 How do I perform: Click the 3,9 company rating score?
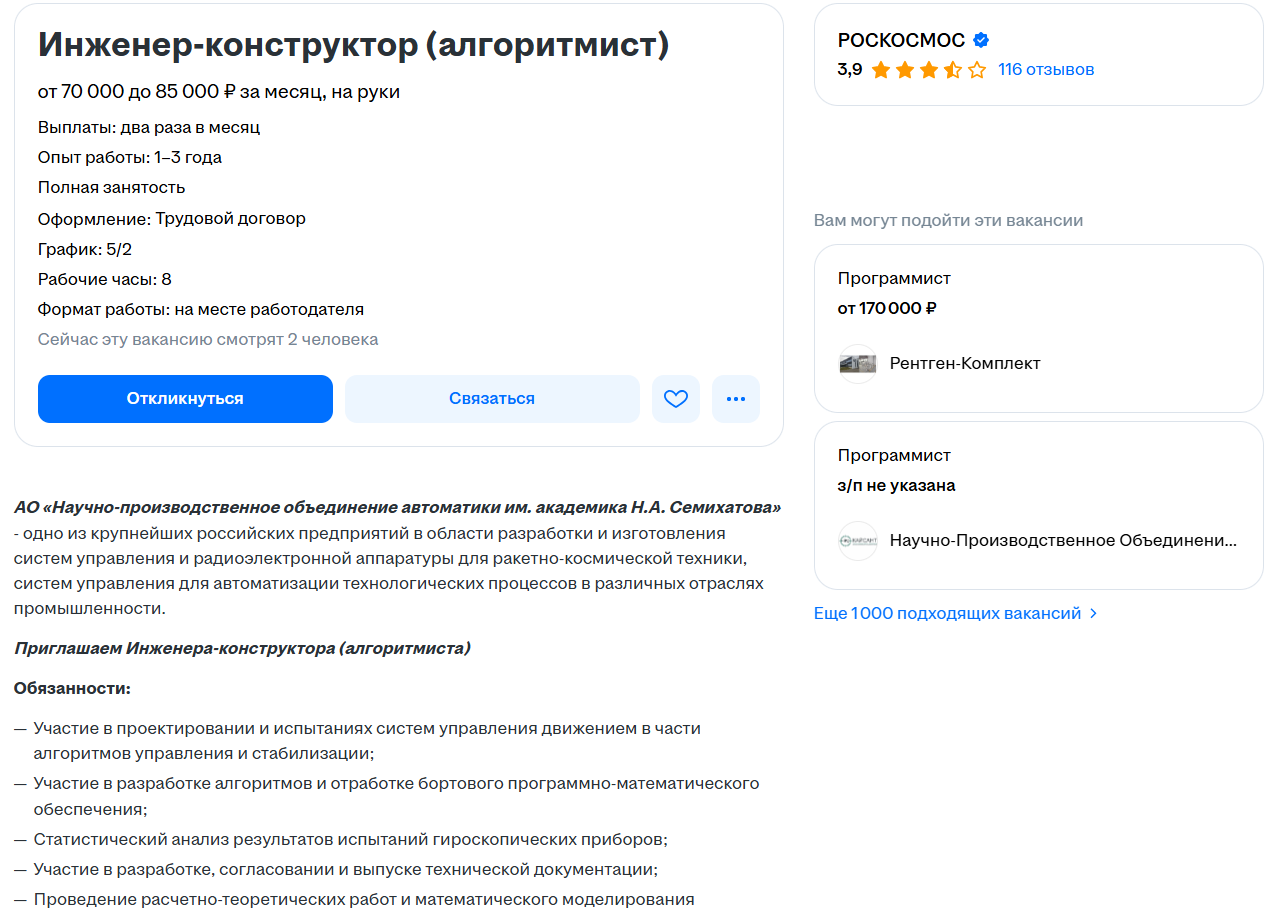click(850, 70)
